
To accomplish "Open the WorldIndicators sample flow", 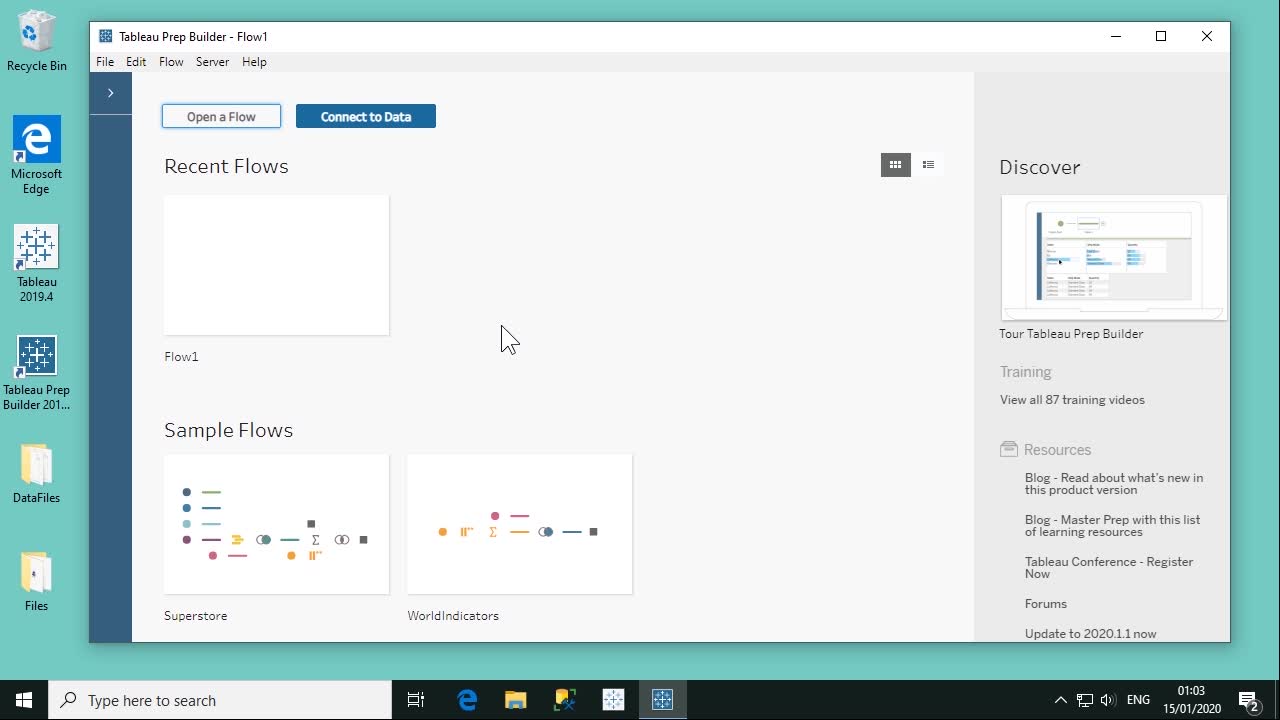I will [x=519, y=525].
